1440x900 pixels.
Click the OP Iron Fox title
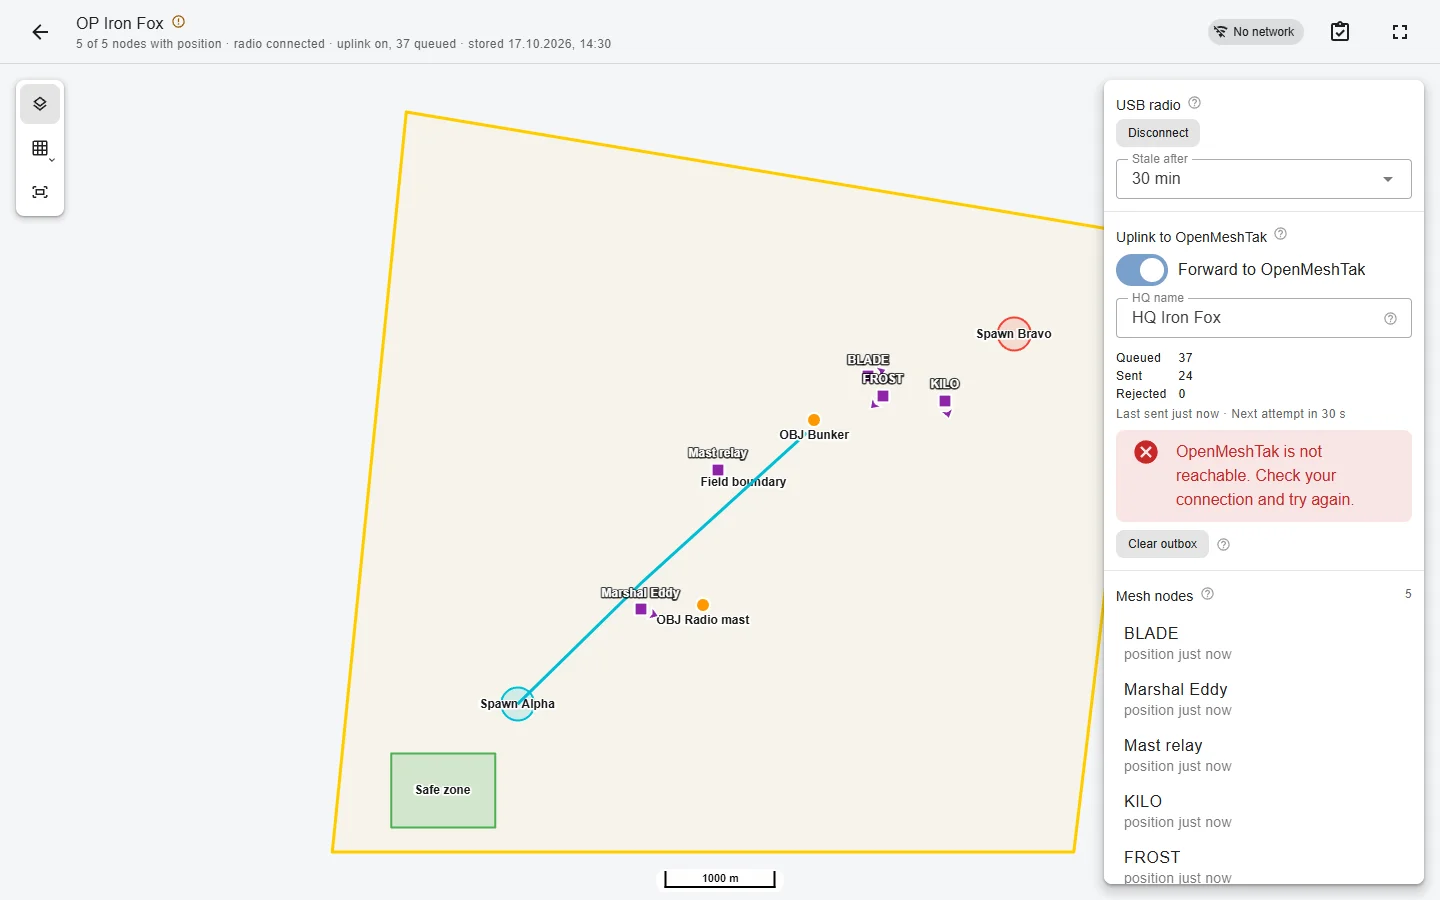[x=120, y=23]
